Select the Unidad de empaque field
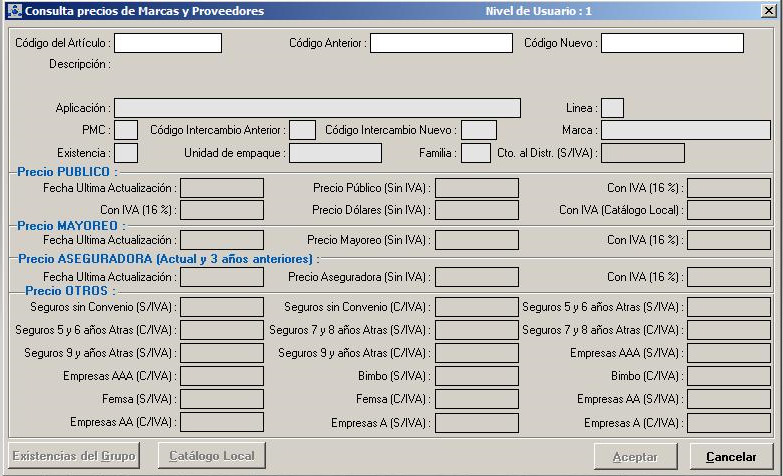Viewport: 783px width, 476px height. (335, 153)
